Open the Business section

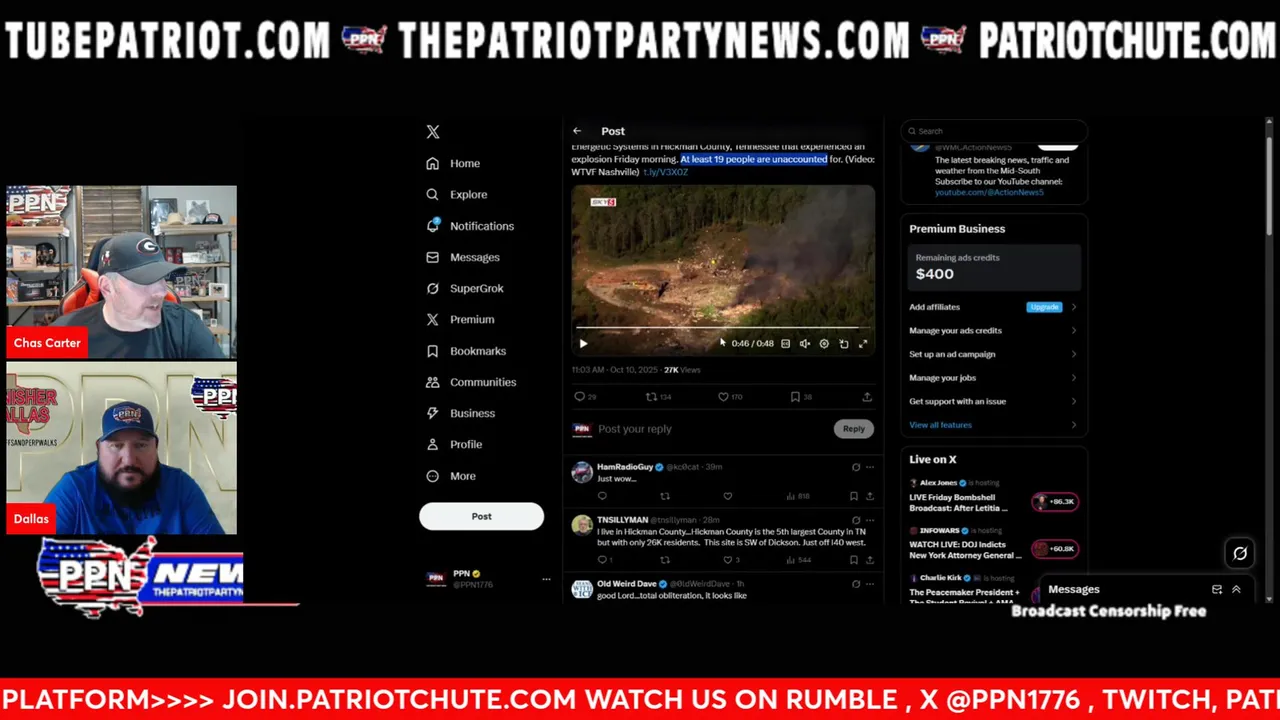click(x=461, y=413)
